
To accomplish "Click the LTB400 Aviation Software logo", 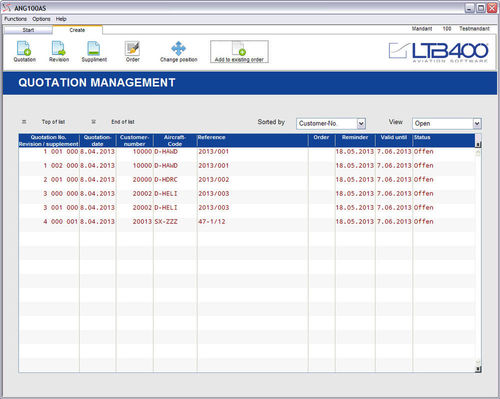I will coord(438,52).
